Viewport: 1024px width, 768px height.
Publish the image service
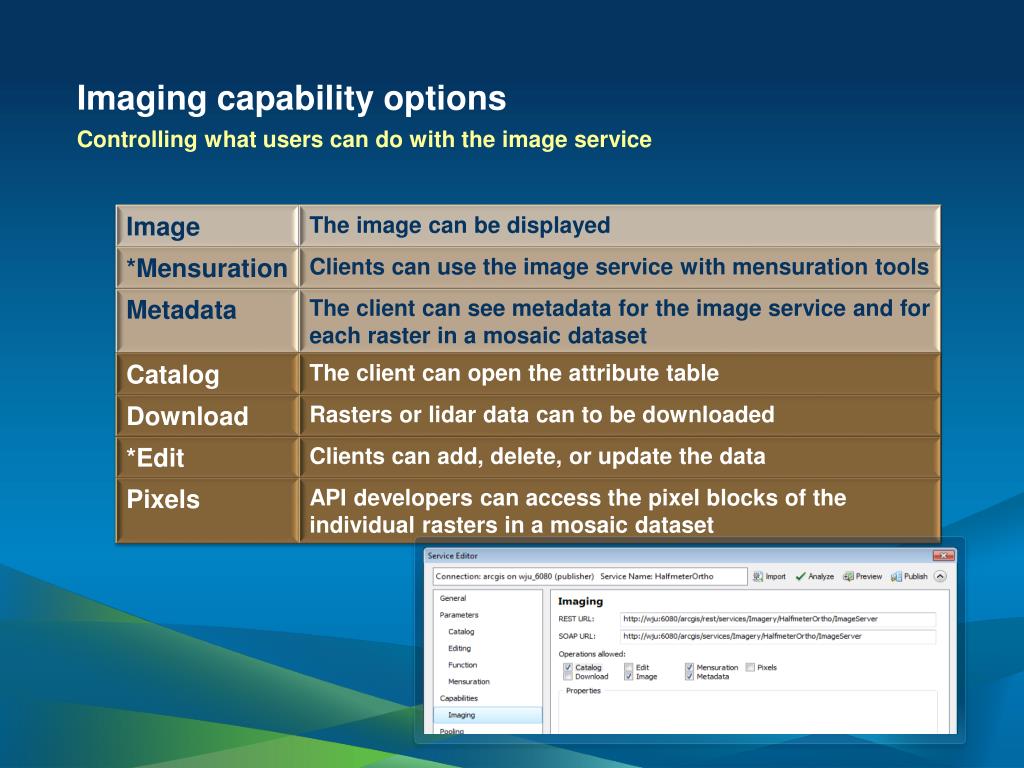click(909, 576)
